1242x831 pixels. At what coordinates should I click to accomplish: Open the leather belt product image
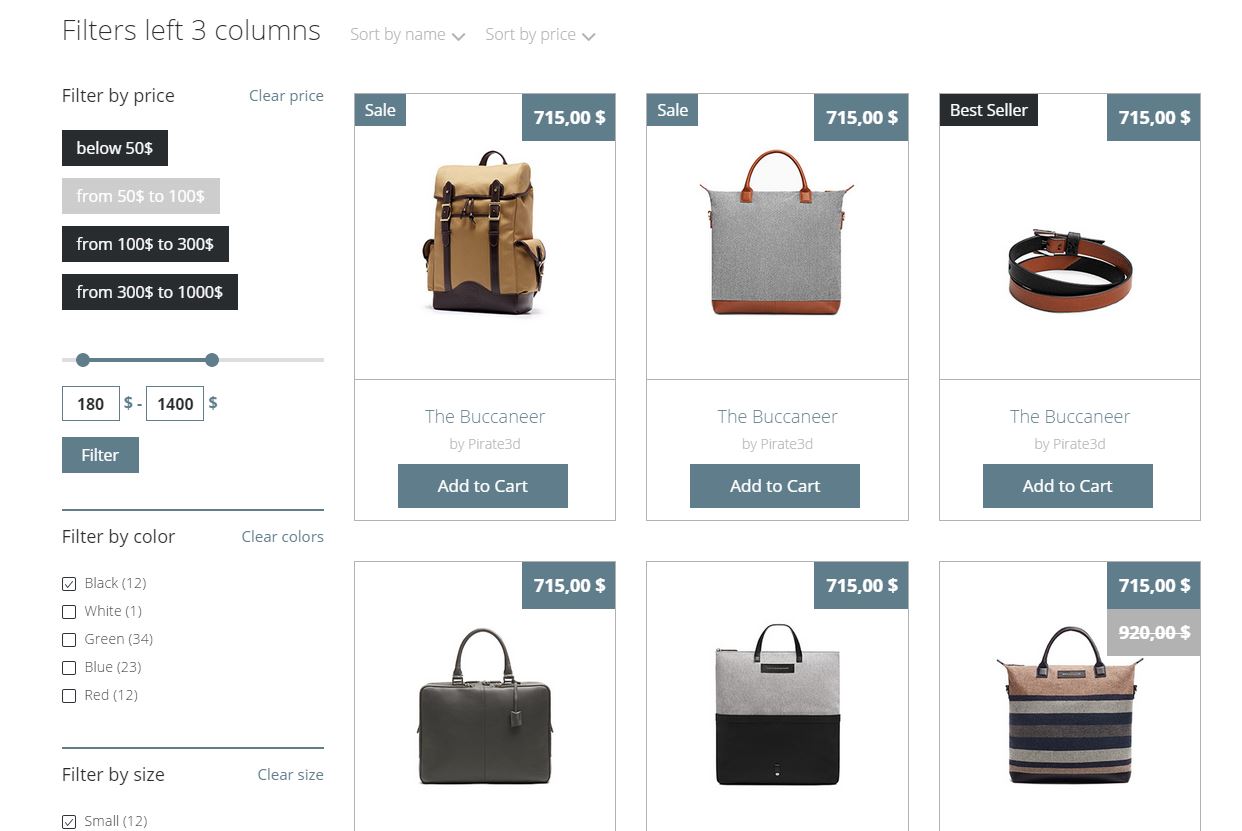point(1070,270)
